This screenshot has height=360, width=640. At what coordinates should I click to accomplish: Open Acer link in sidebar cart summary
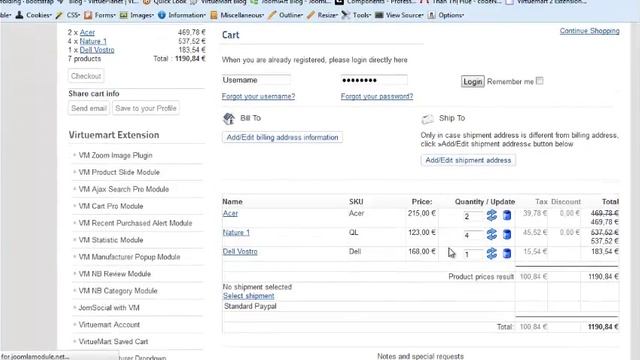tap(87, 32)
